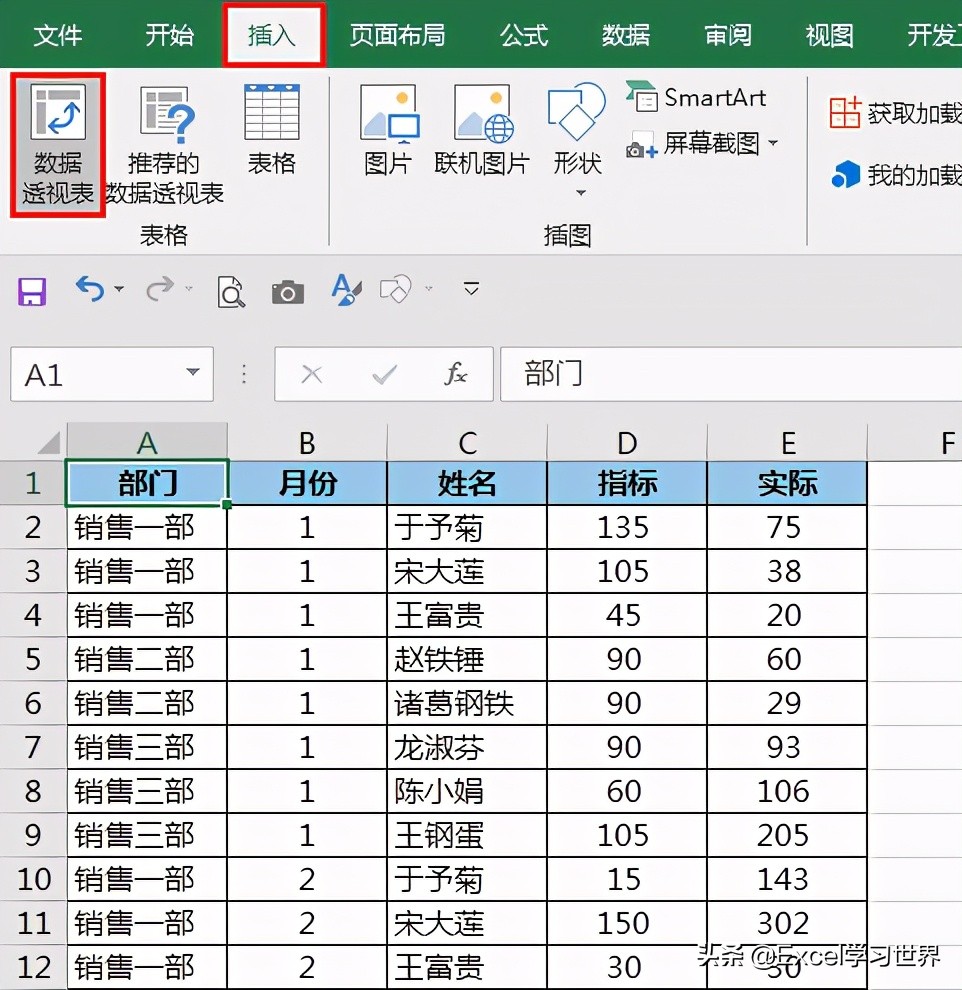Select cell containing 王钢蛋
Viewport: 962px width, 990px height.
[467, 835]
